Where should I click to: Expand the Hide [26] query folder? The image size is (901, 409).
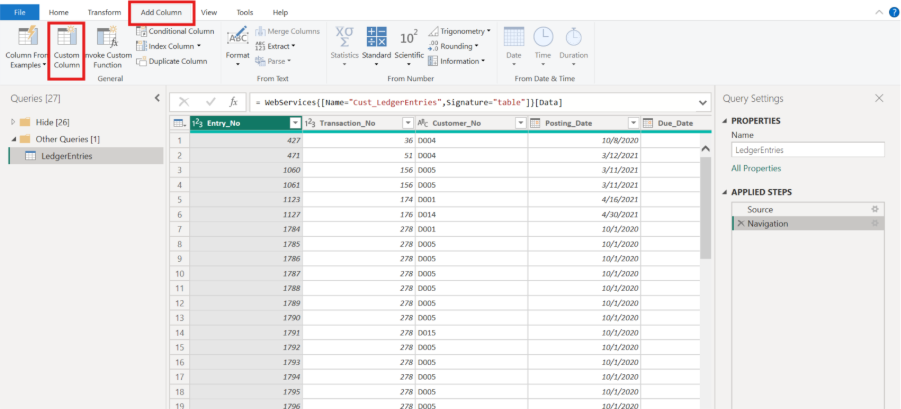13,122
